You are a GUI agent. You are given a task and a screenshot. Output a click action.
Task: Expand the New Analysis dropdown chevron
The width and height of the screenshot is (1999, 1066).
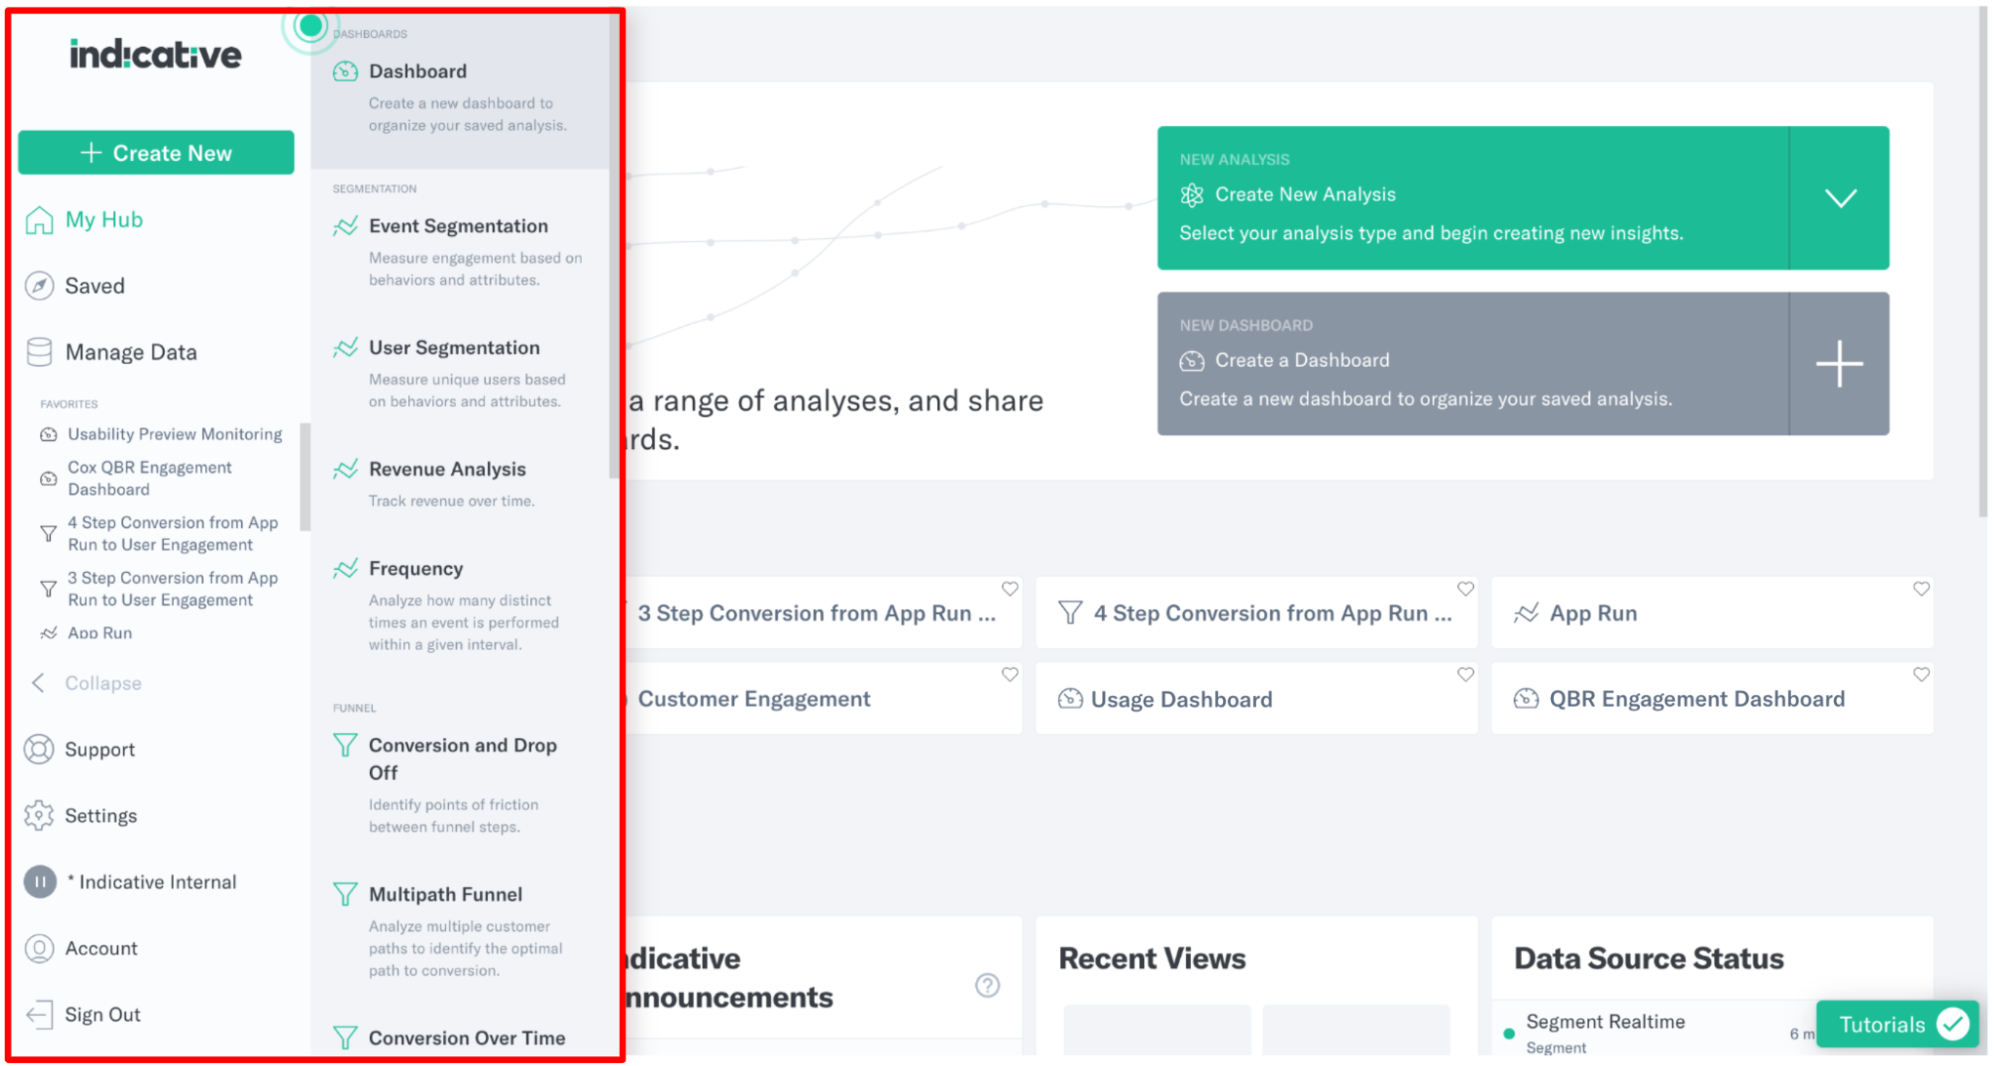click(1840, 198)
